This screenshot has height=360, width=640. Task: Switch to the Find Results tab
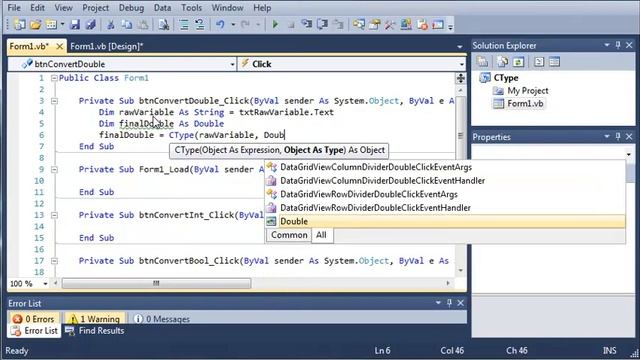click(95, 331)
